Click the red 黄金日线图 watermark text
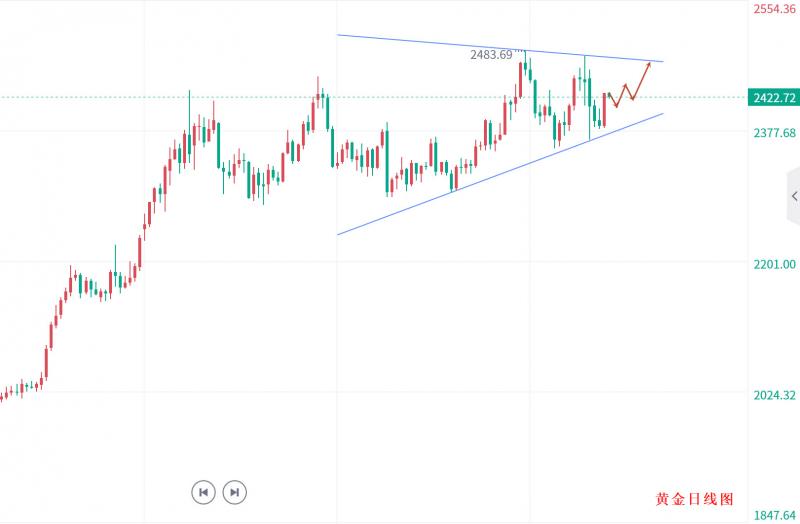Viewport: 800px width, 524px height. point(695,499)
